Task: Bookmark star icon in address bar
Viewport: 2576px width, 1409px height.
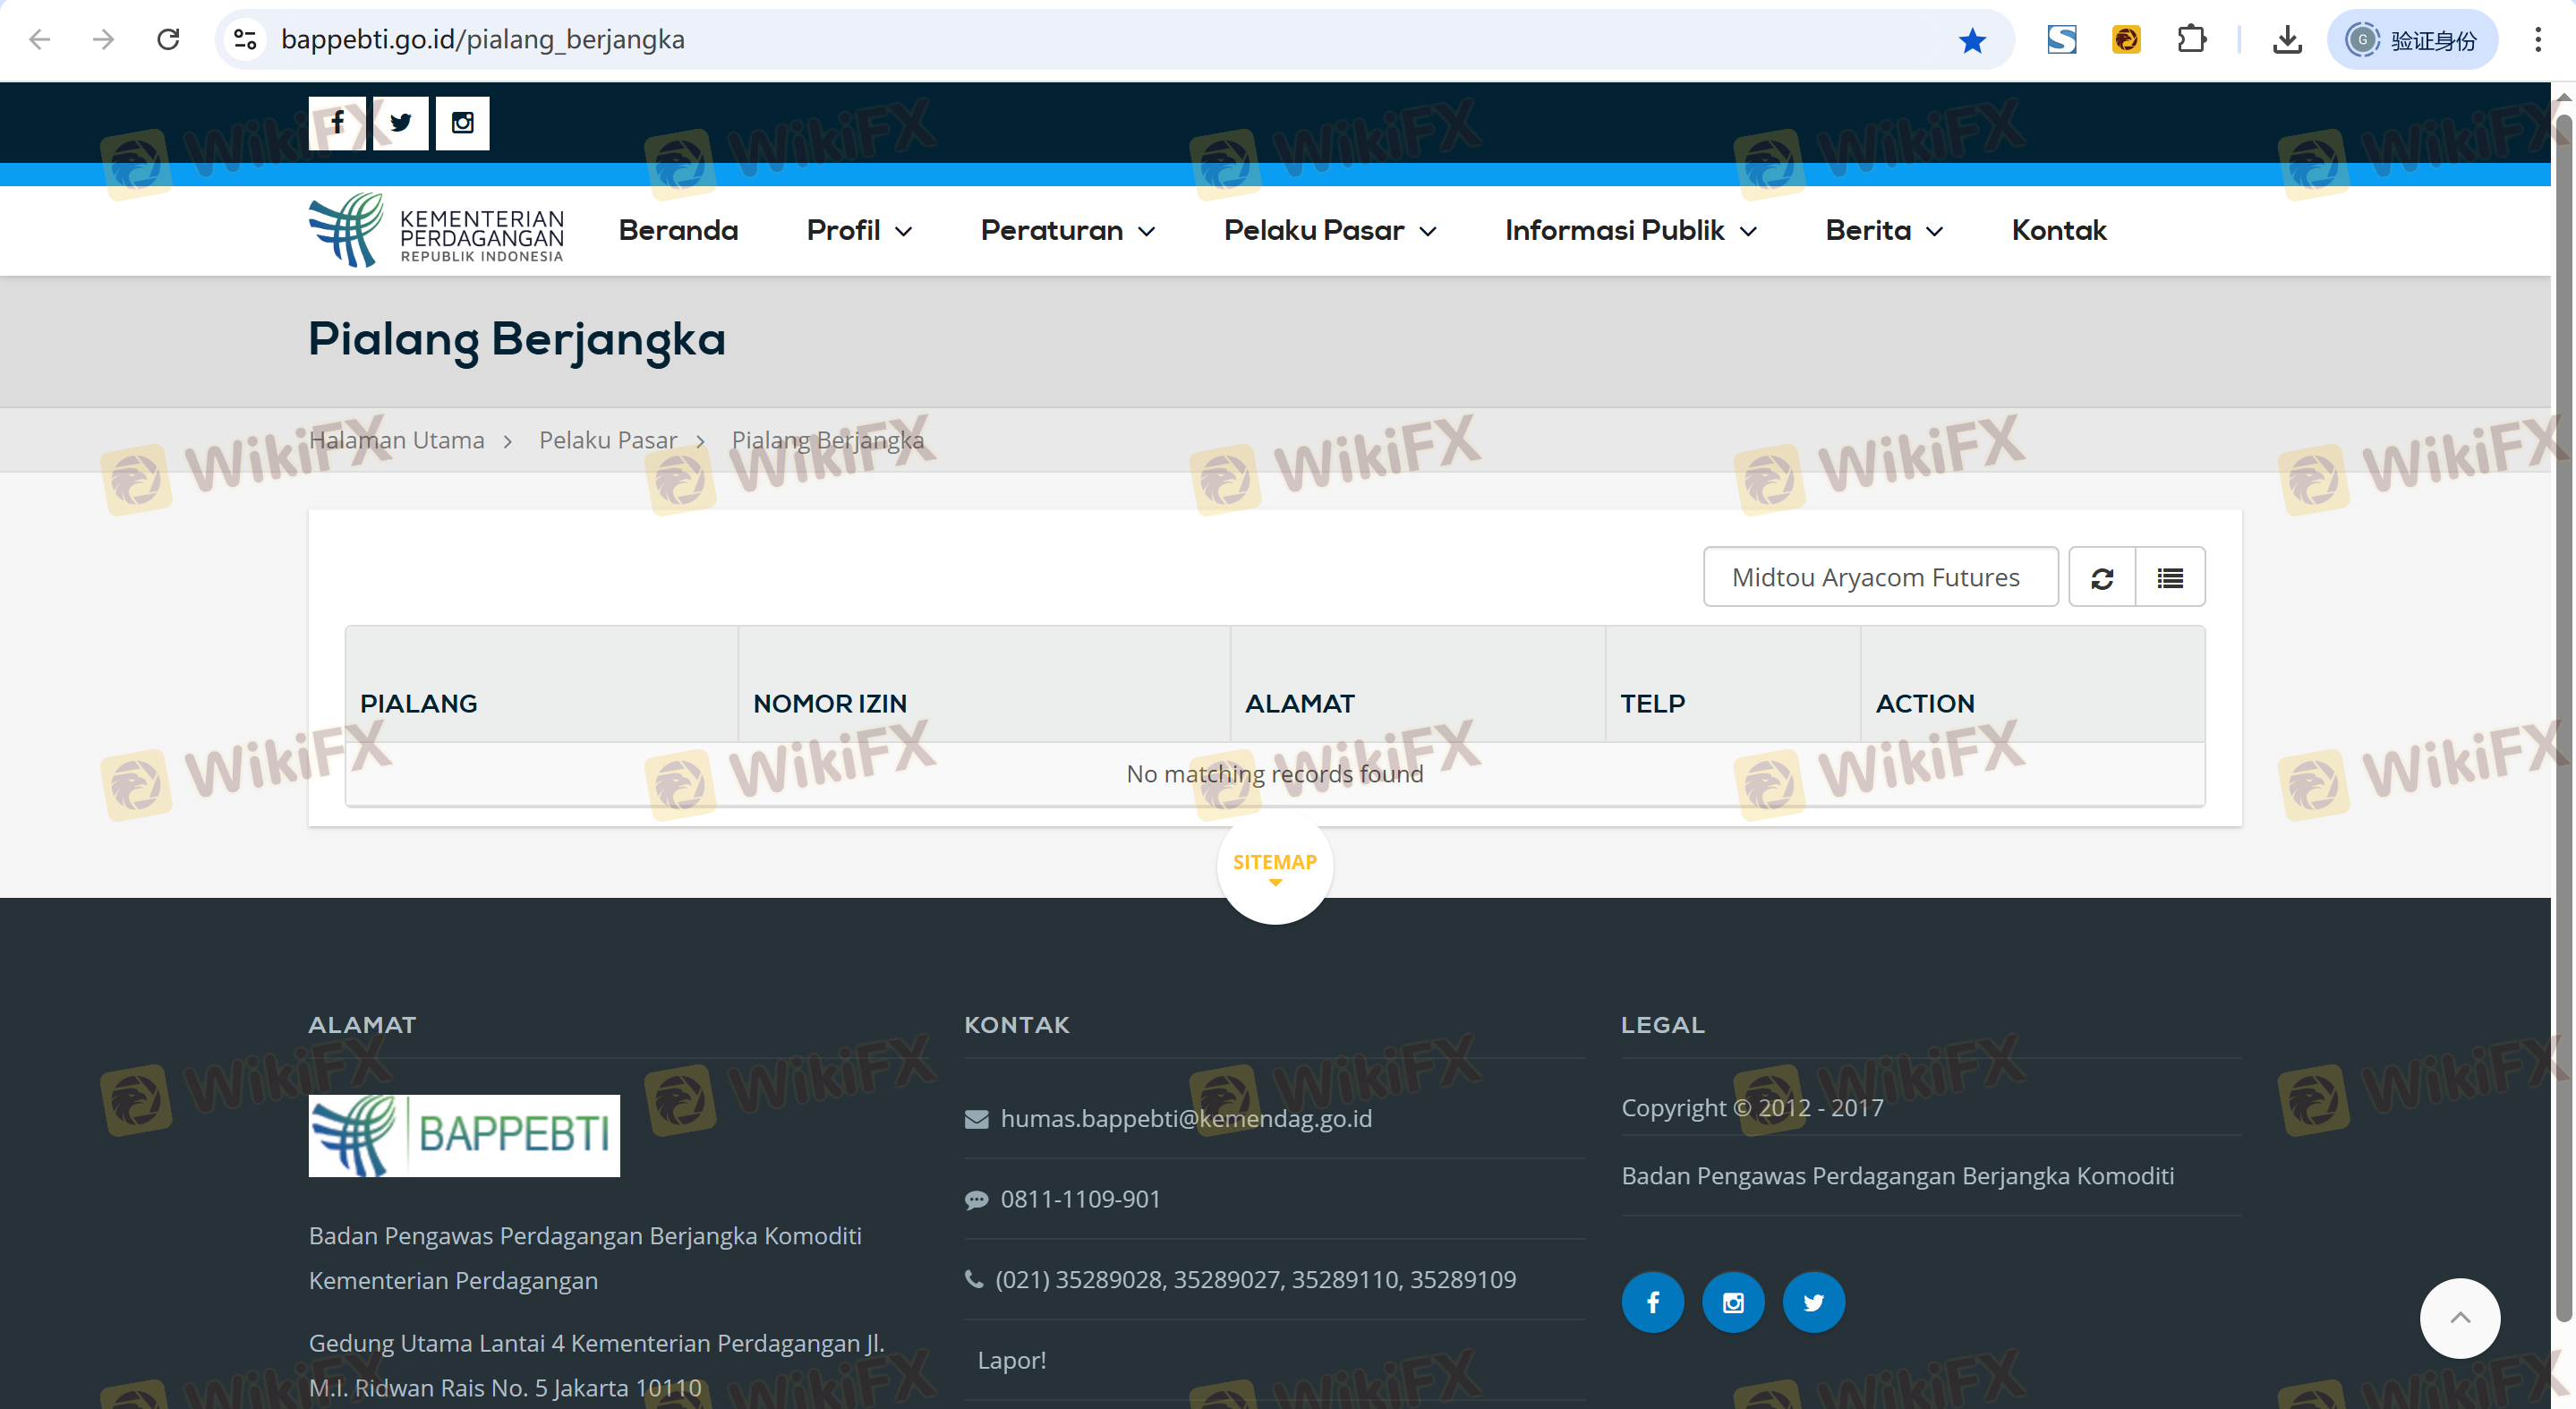Action: 1972,40
